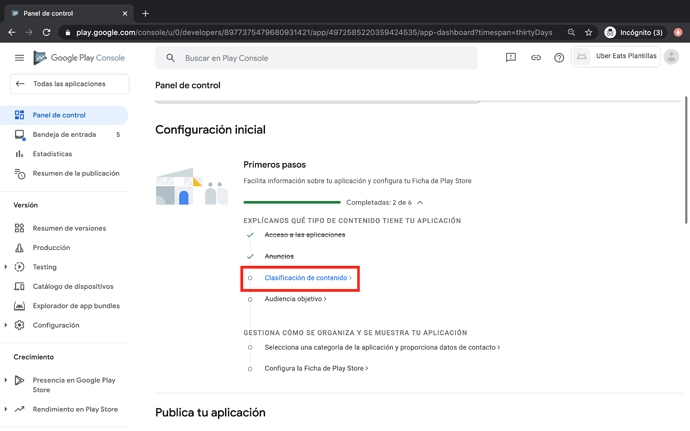Go back to Todas las aplicaciones
The width and height of the screenshot is (690, 431).
(x=69, y=84)
